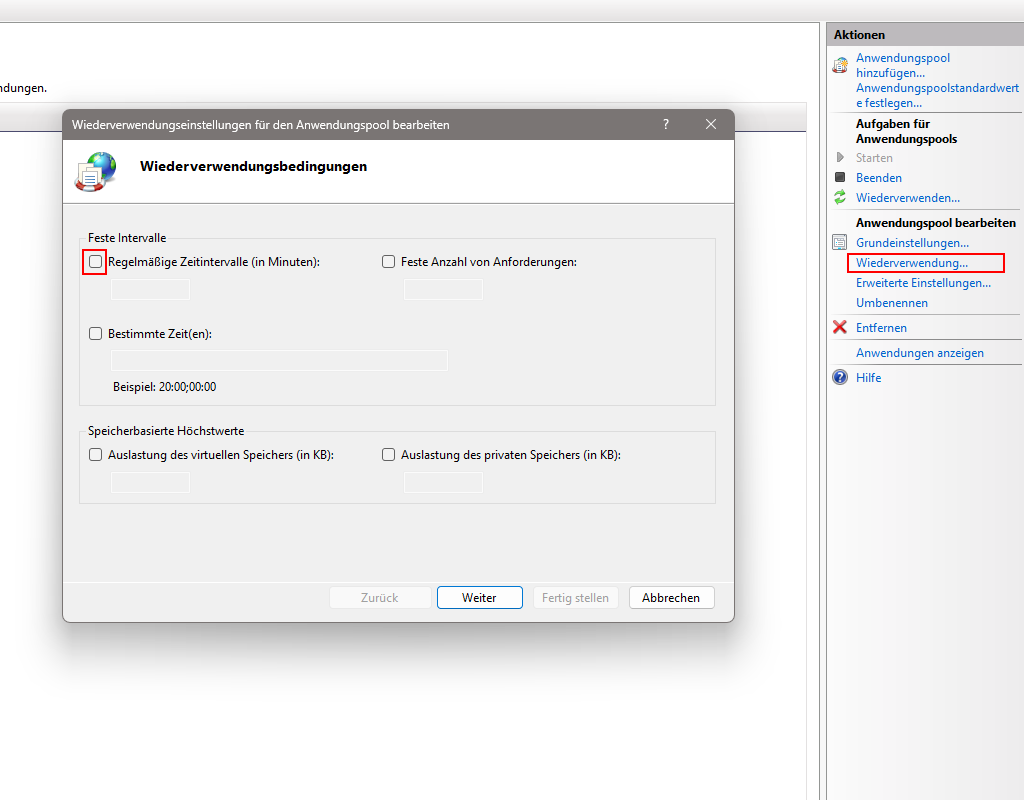Click the add application pool icon
The width and height of the screenshot is (1024, 800).
pyautogui.click(x=840, y=65)
